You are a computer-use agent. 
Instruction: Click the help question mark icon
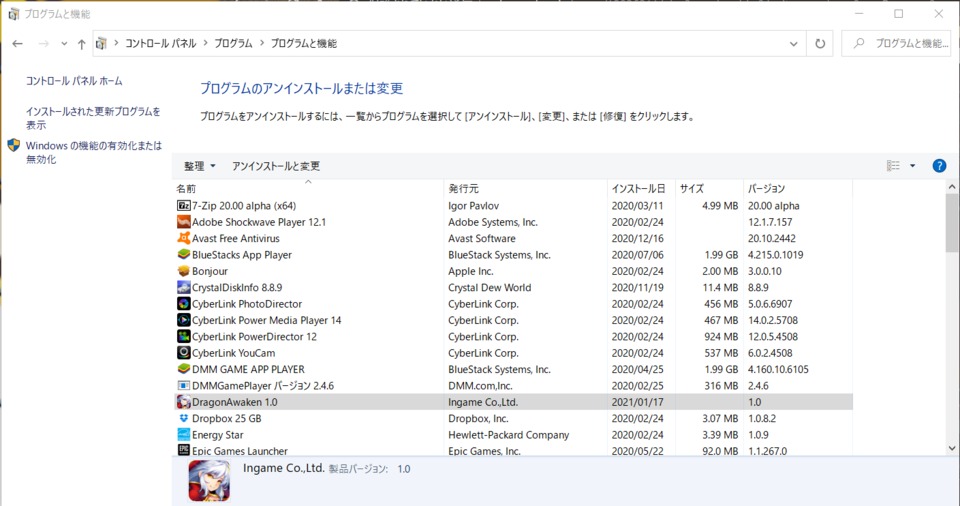click(939, 165)
